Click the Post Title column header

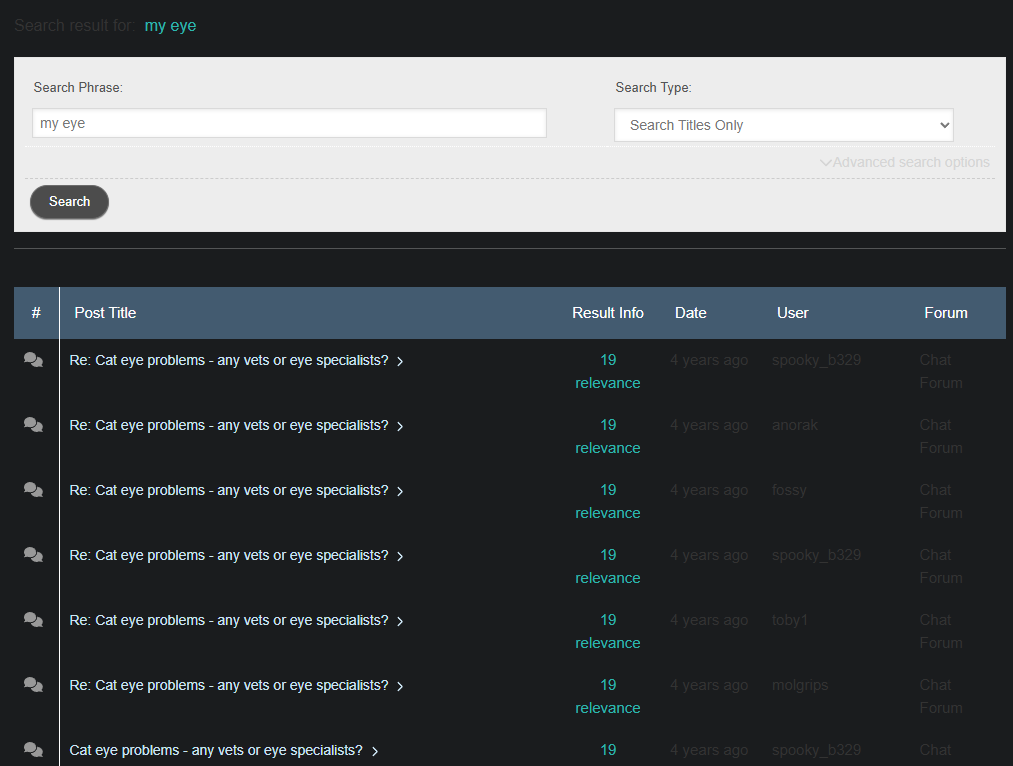click(x=105, y=313)
